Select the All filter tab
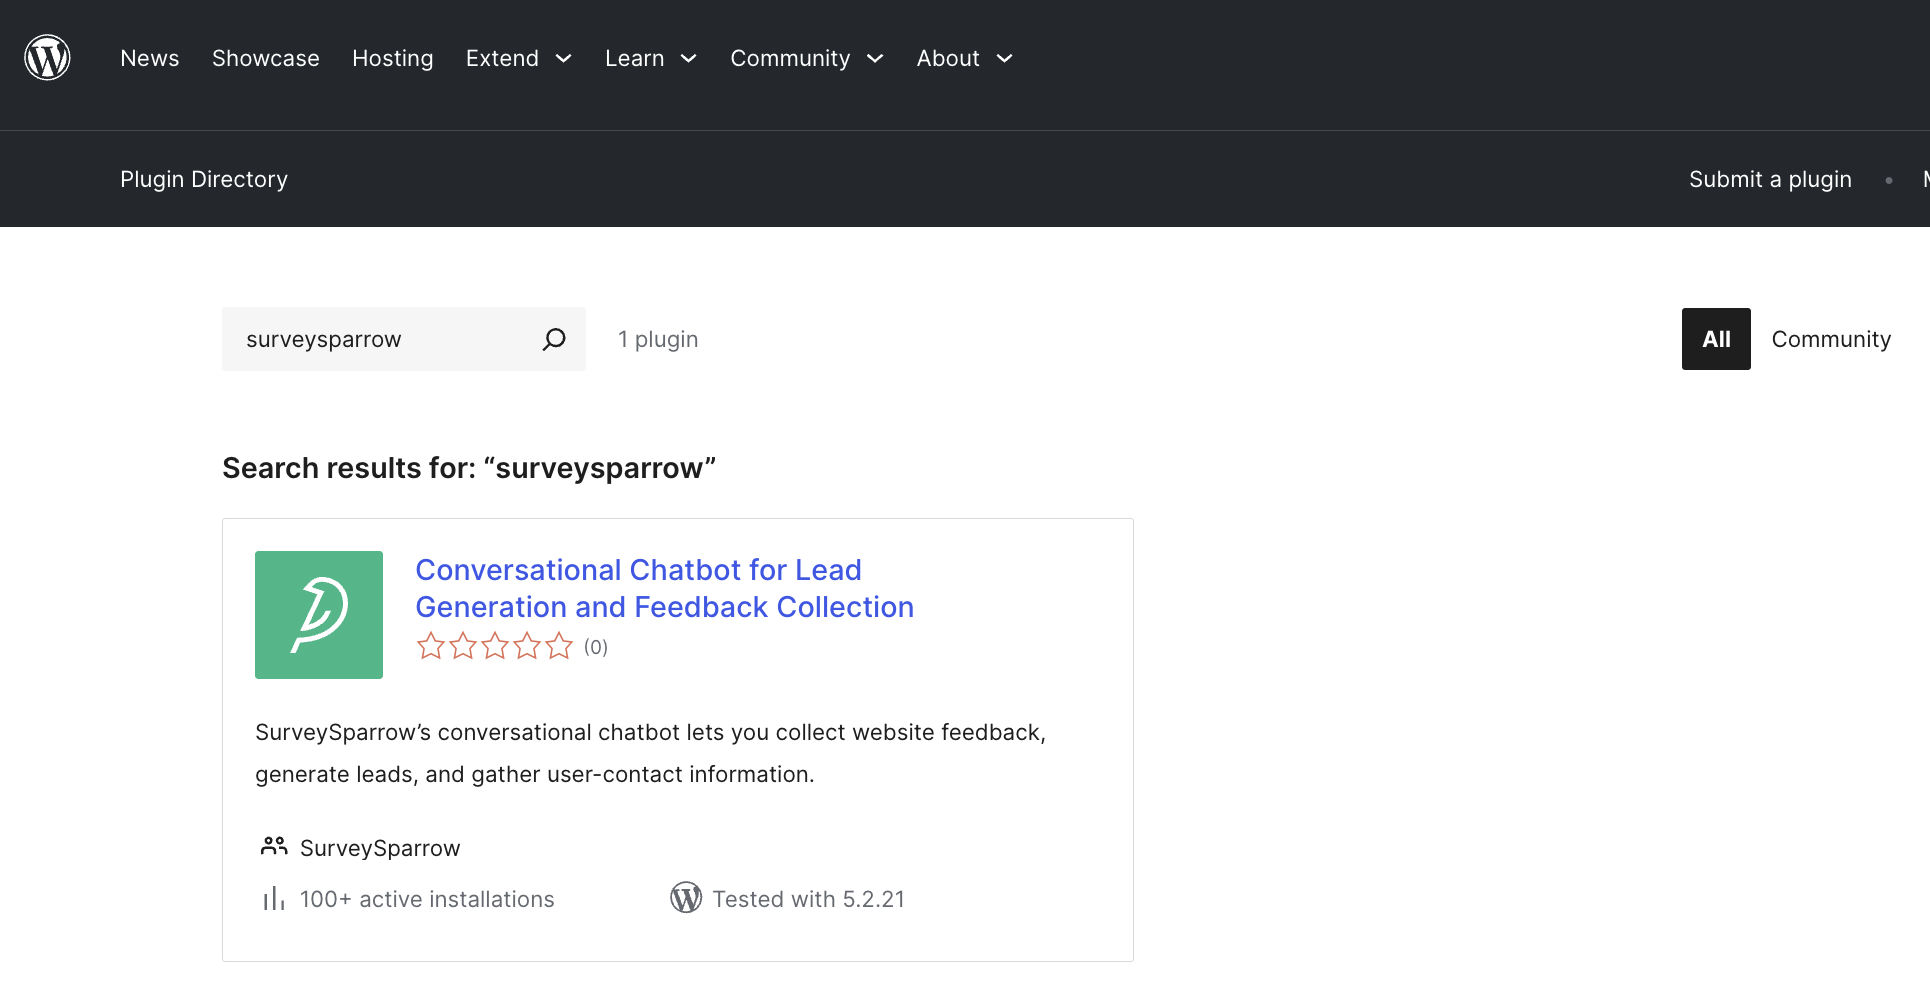Viewport: 1930px width, 1002px height. coord(1716,339)
